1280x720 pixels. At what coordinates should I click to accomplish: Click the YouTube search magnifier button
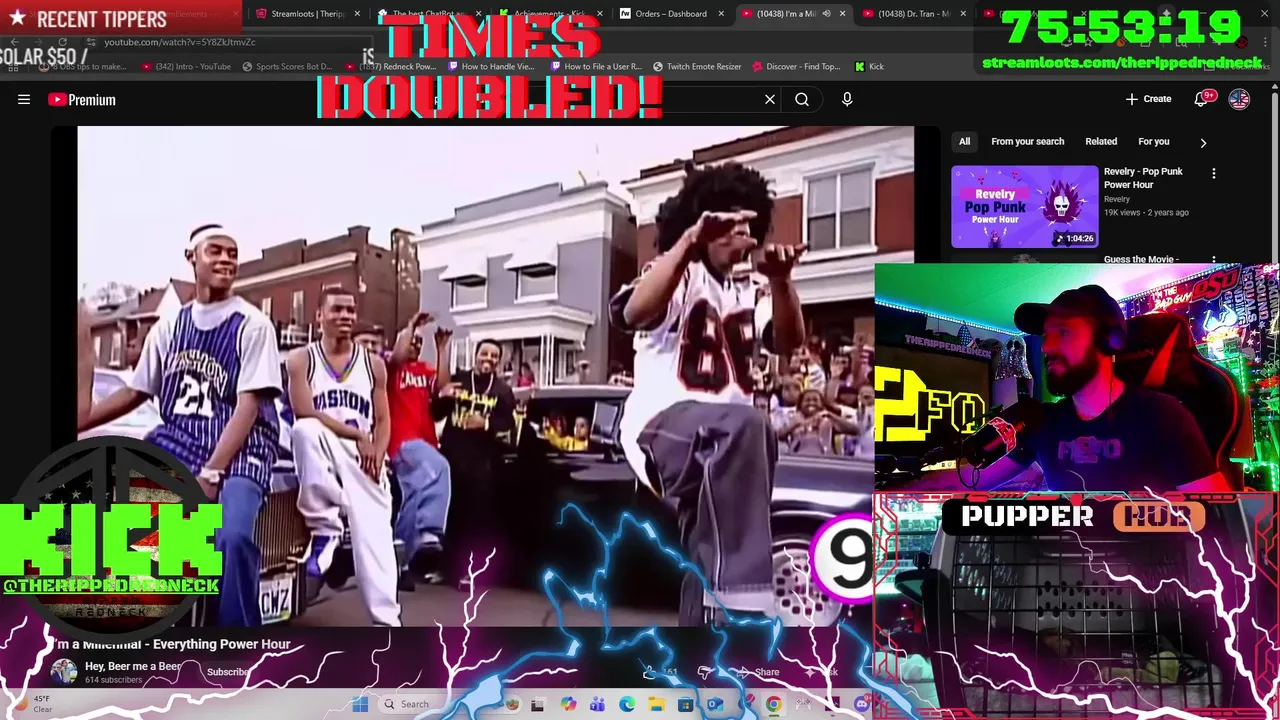pos(802,99)
